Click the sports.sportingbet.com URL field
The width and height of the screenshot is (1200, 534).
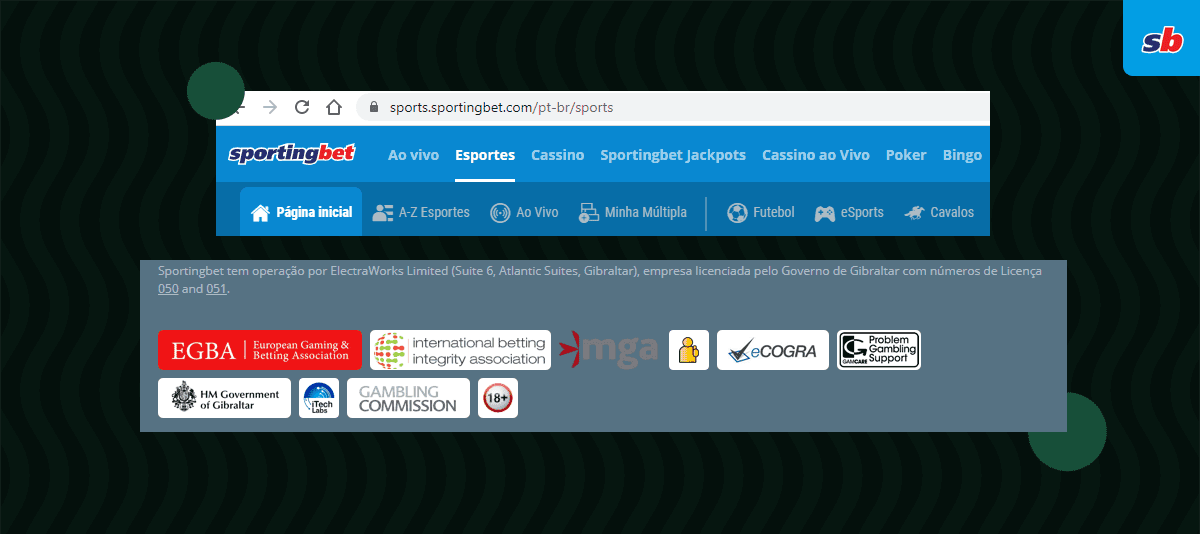[672, 107]
